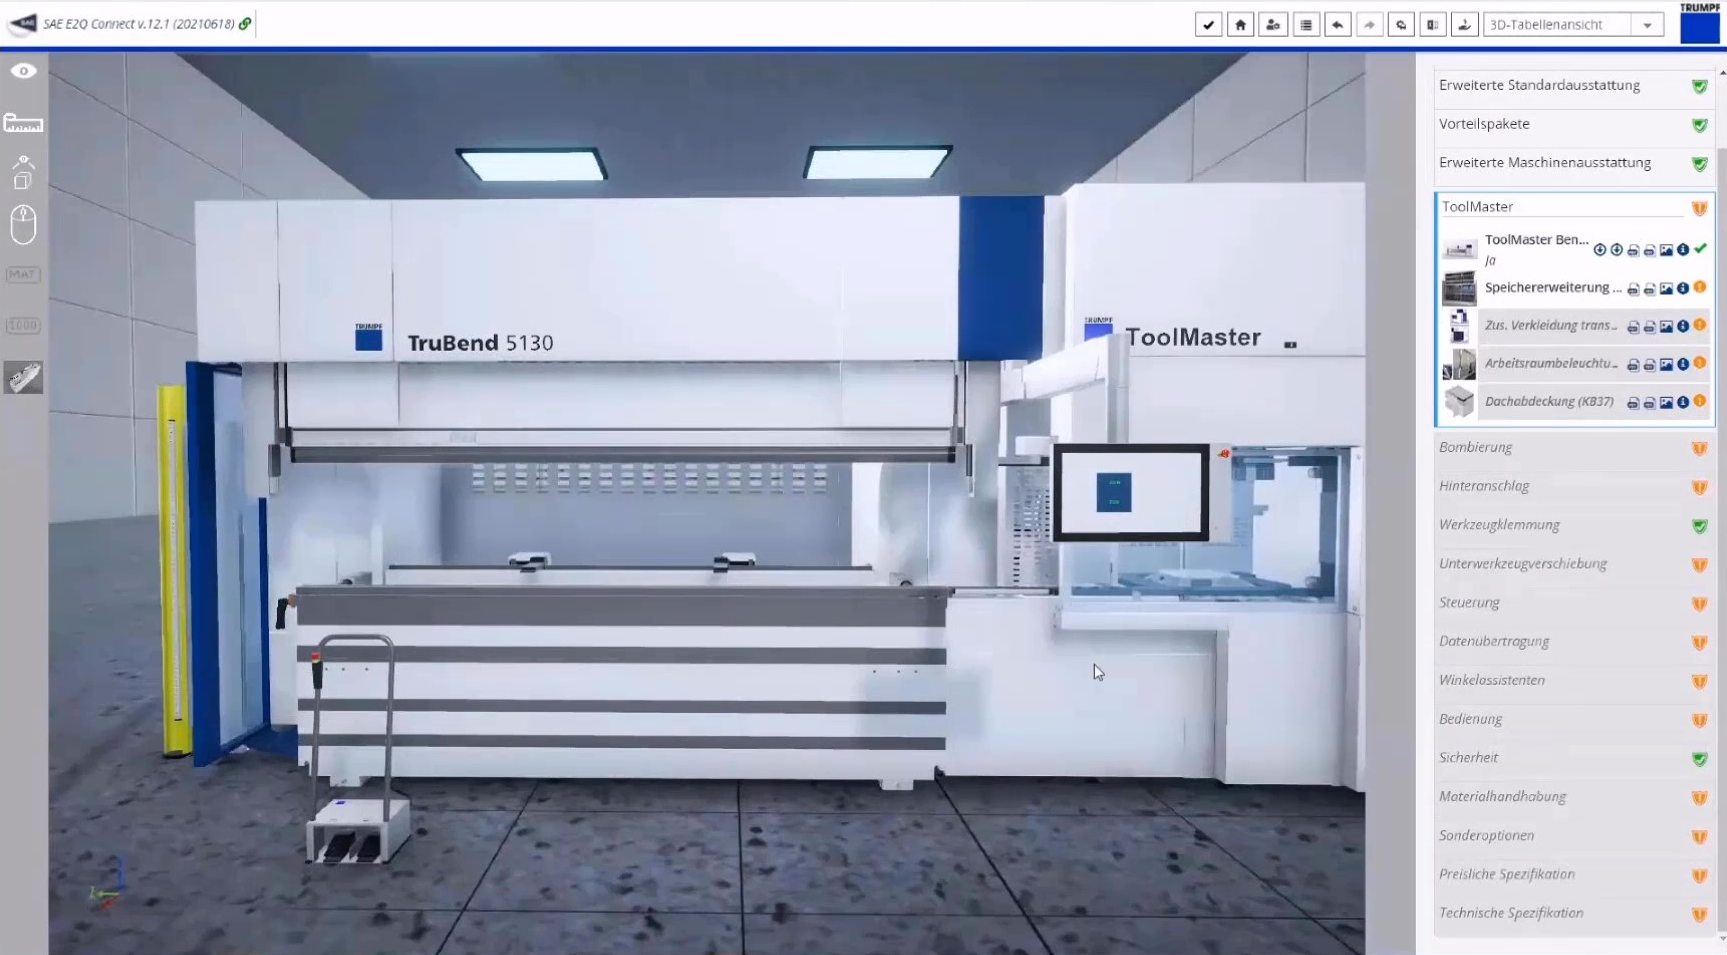Viewport: 1727px width, 955px height.
Task: Open info for Dachabdeckung (KB37)
Action: tap(1683, 403)
